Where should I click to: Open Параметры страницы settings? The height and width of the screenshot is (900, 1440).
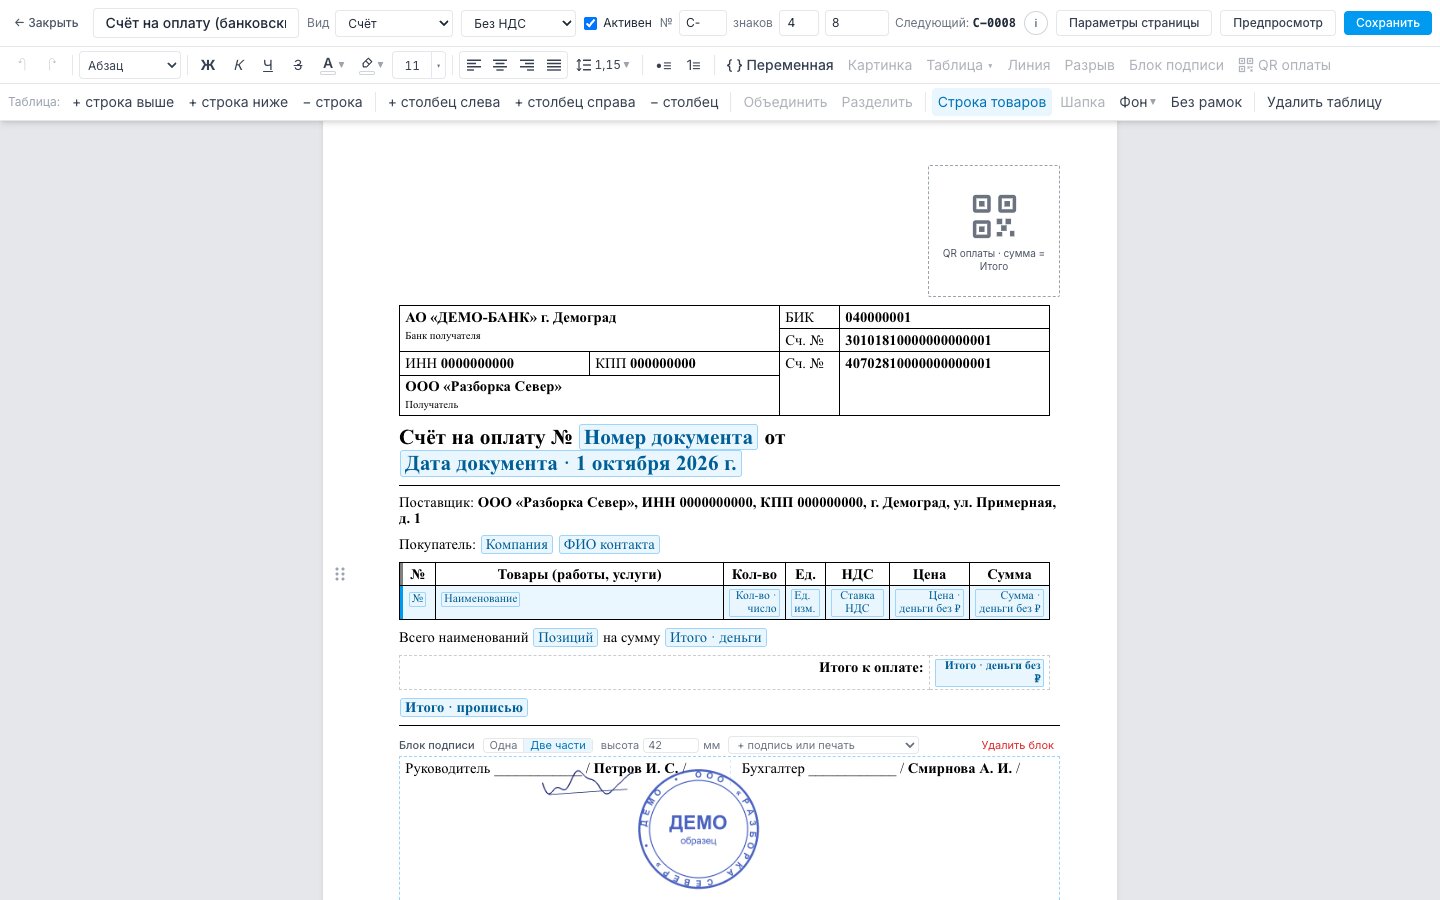[1134, 23]
